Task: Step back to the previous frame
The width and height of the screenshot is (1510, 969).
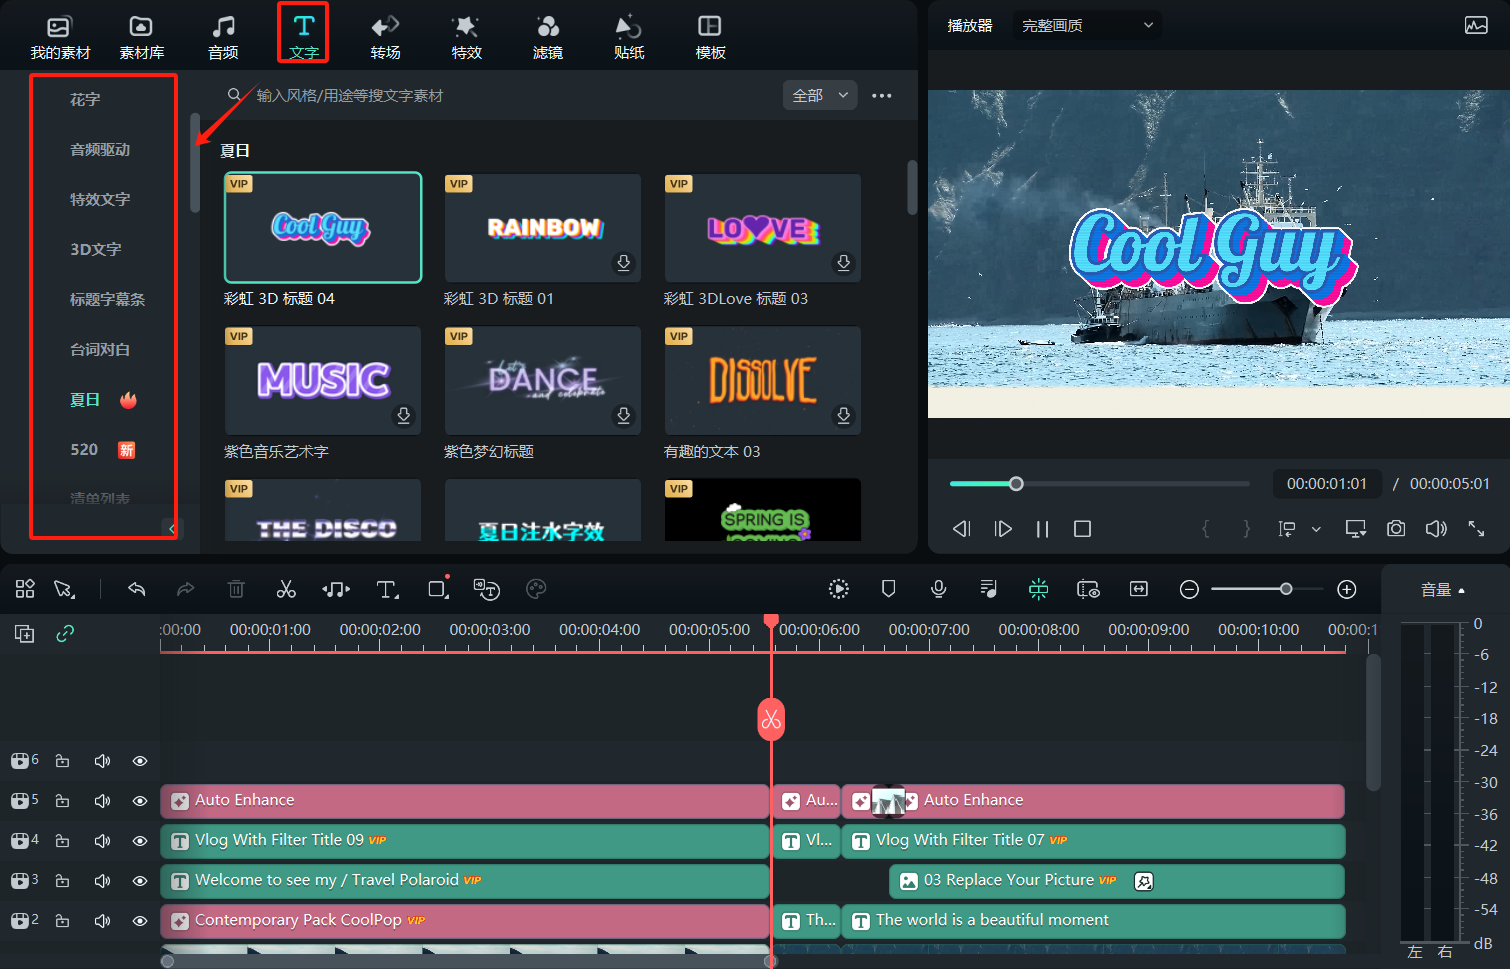Action: click(962, 529)
